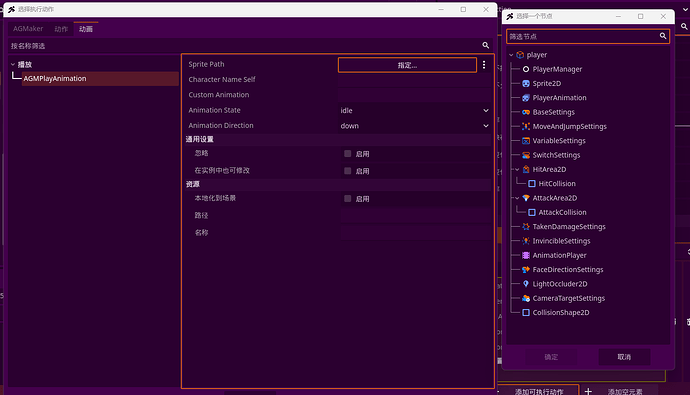Maximize the 选择执行动作 window

pyautogui.click(x=463, y=9)
